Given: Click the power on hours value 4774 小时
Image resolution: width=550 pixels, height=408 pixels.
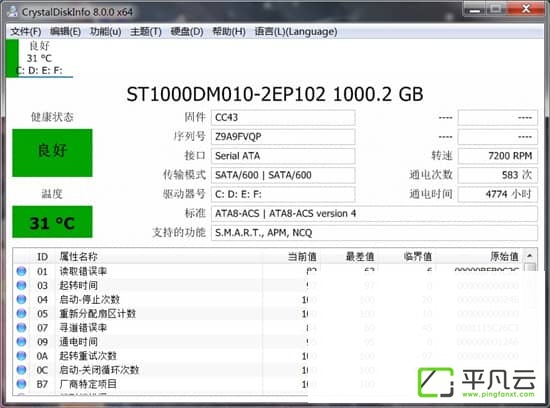Looking at the screenshot, I should 498,194.
